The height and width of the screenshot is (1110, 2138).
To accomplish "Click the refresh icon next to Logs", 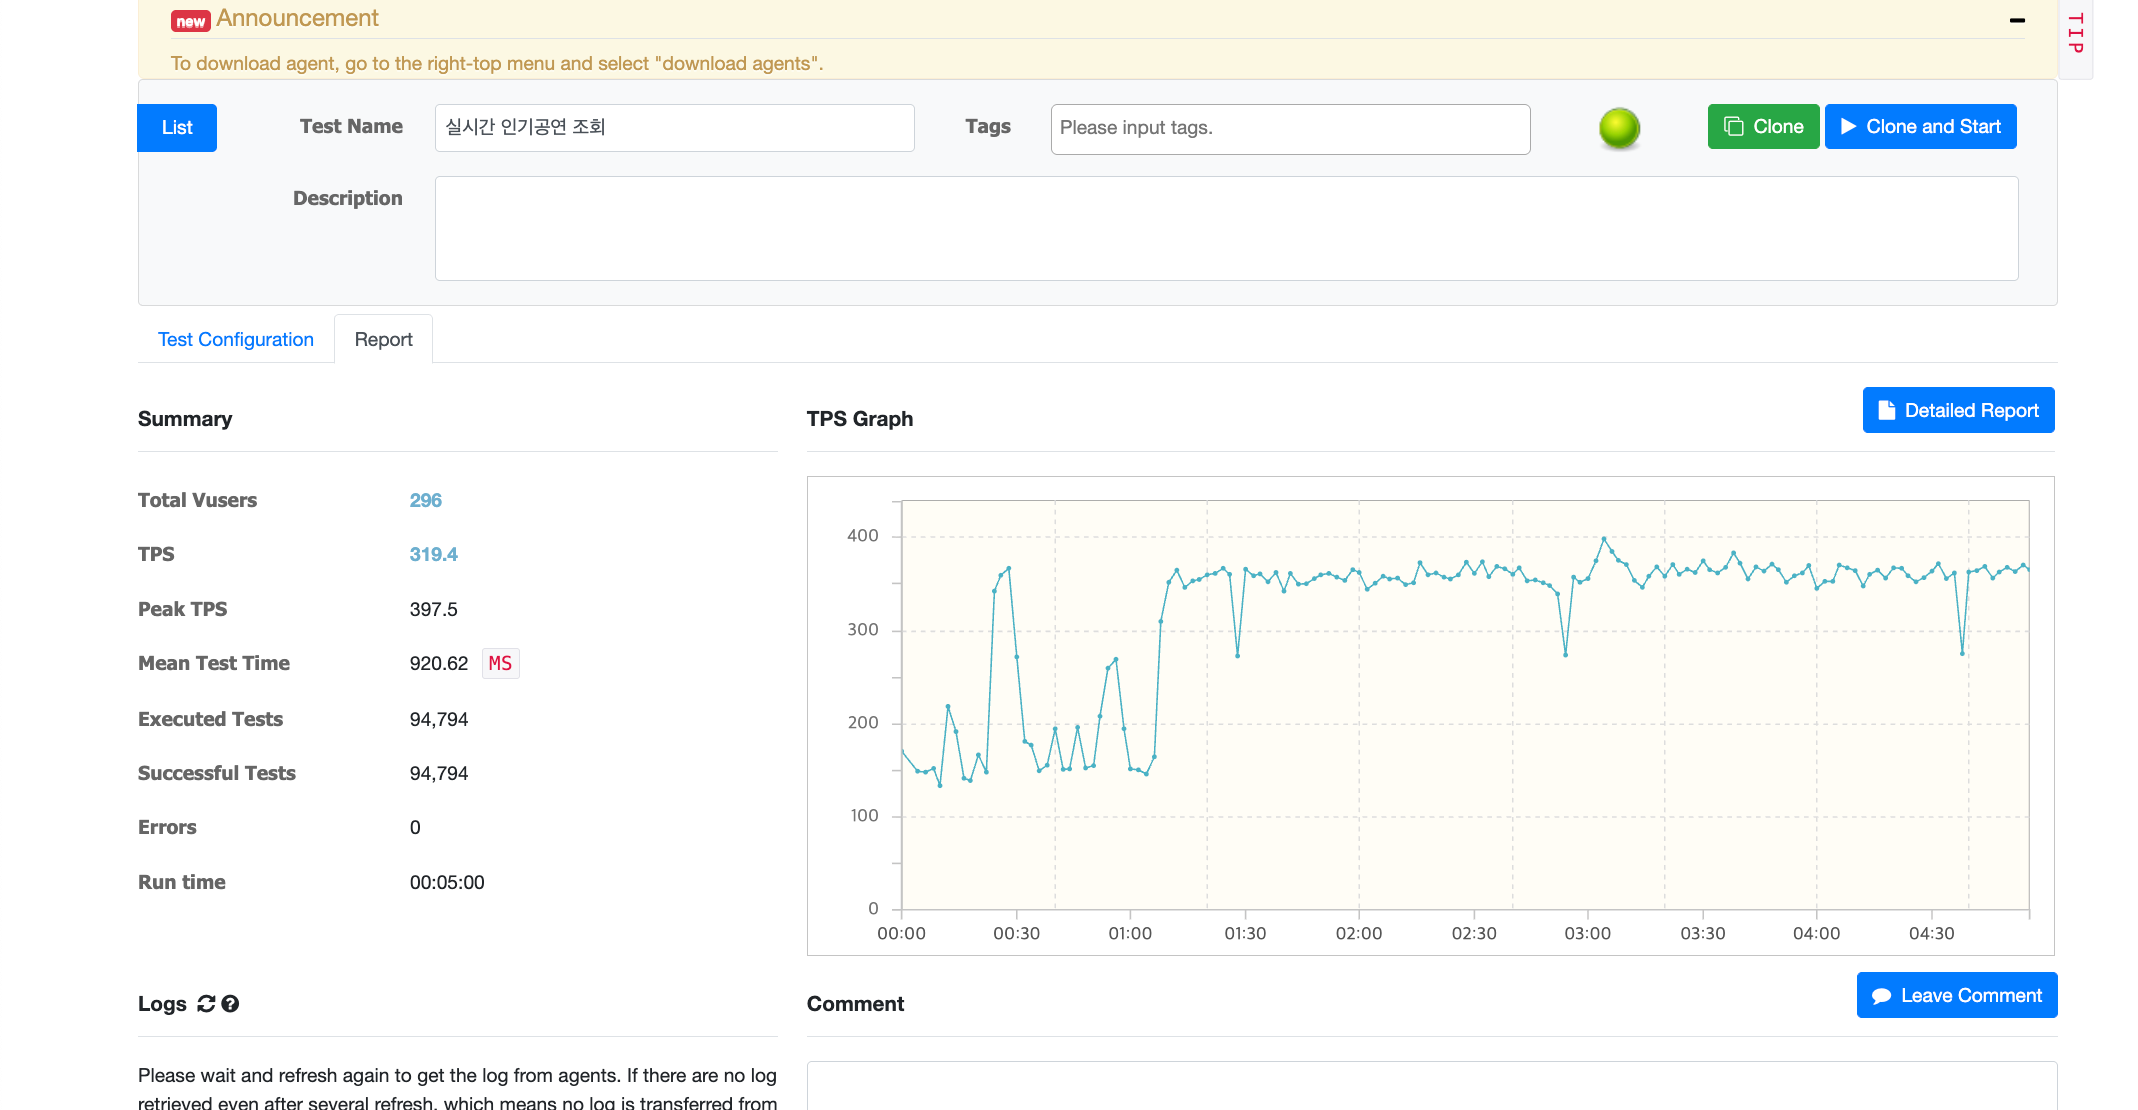I will [x=206, y=1004].
